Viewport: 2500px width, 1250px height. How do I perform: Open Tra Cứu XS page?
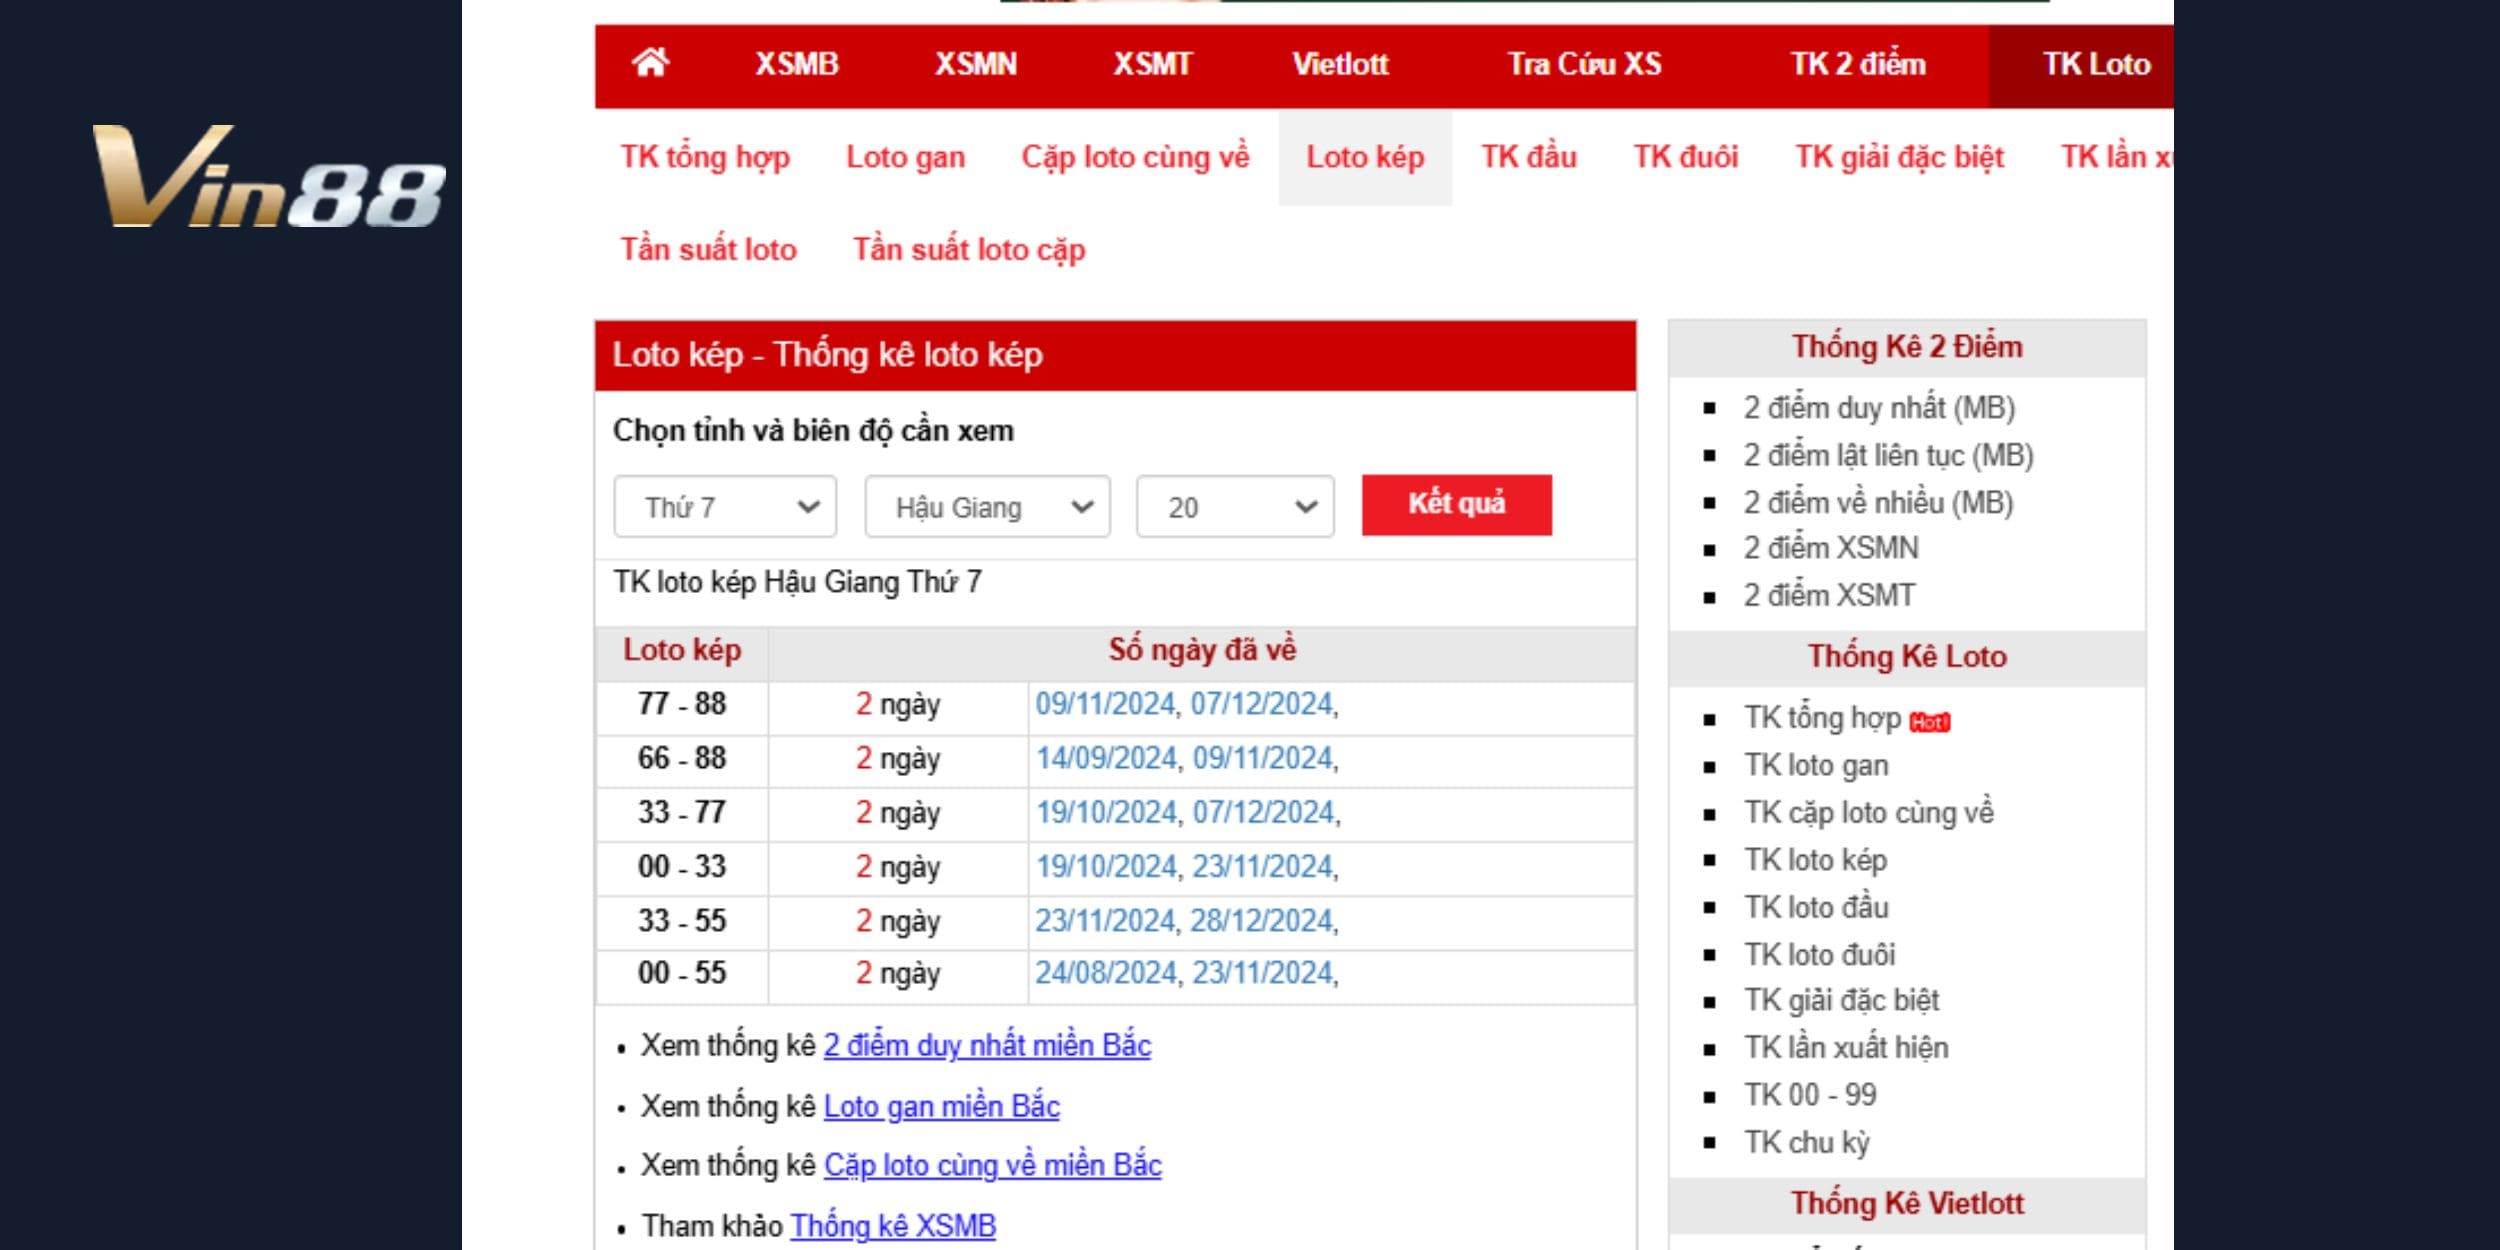tap(1584, 65)
